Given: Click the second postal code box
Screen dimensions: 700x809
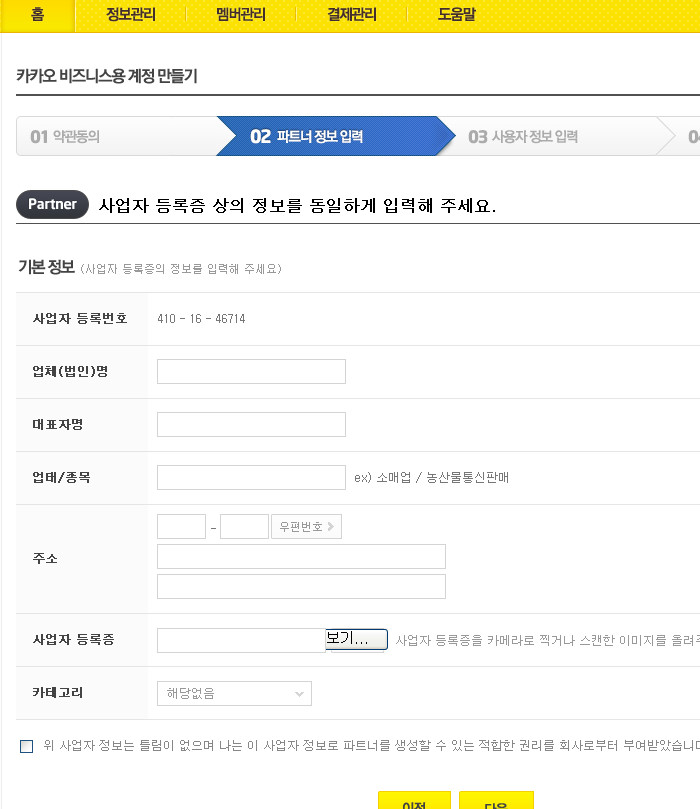Looking at the screenshot, I should click(245, 527).
